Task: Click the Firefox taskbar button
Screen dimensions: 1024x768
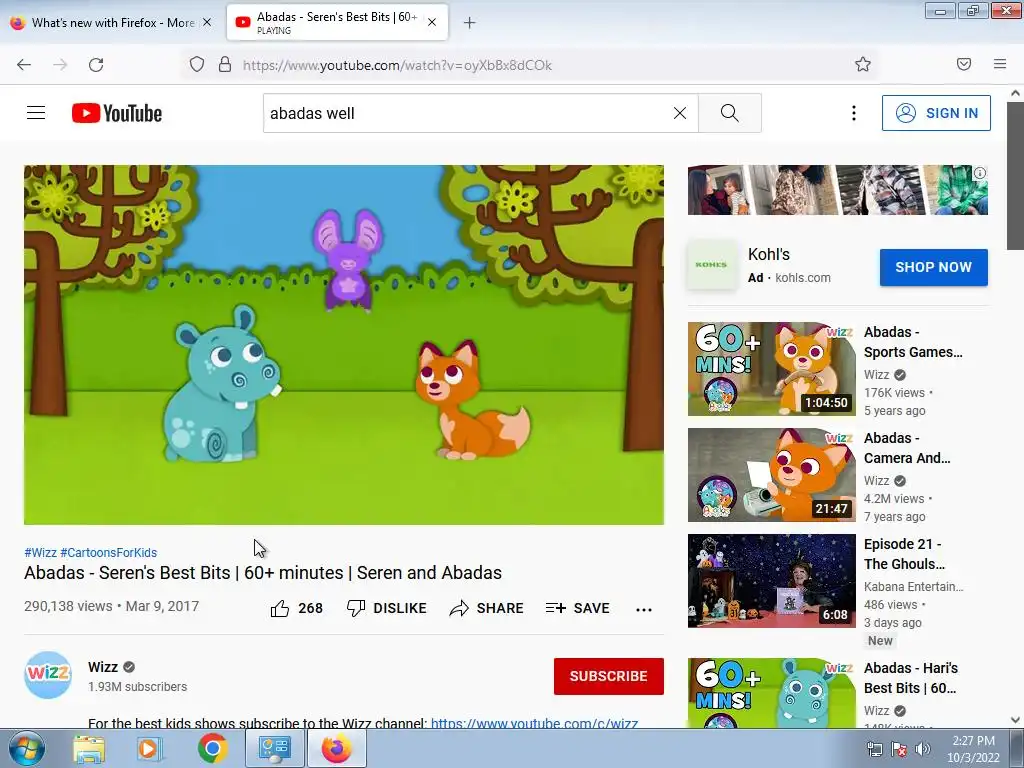Action: click(x=336, y=749)
